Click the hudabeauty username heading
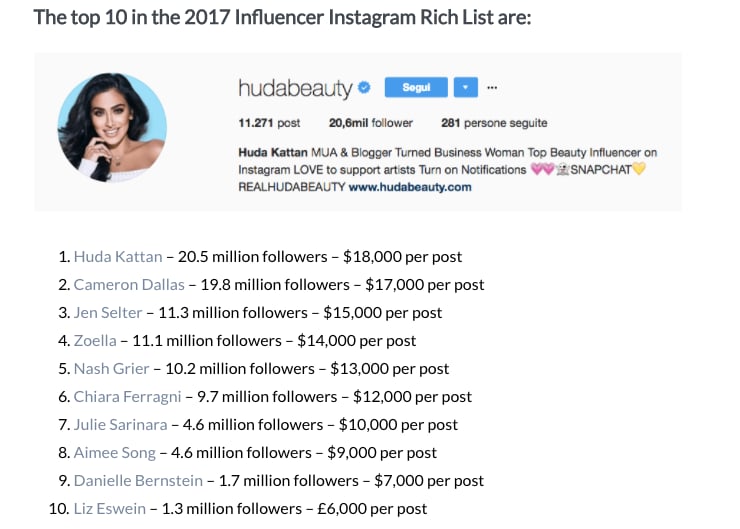The height and width of the screenshot is (529, 740). [295, 88]
